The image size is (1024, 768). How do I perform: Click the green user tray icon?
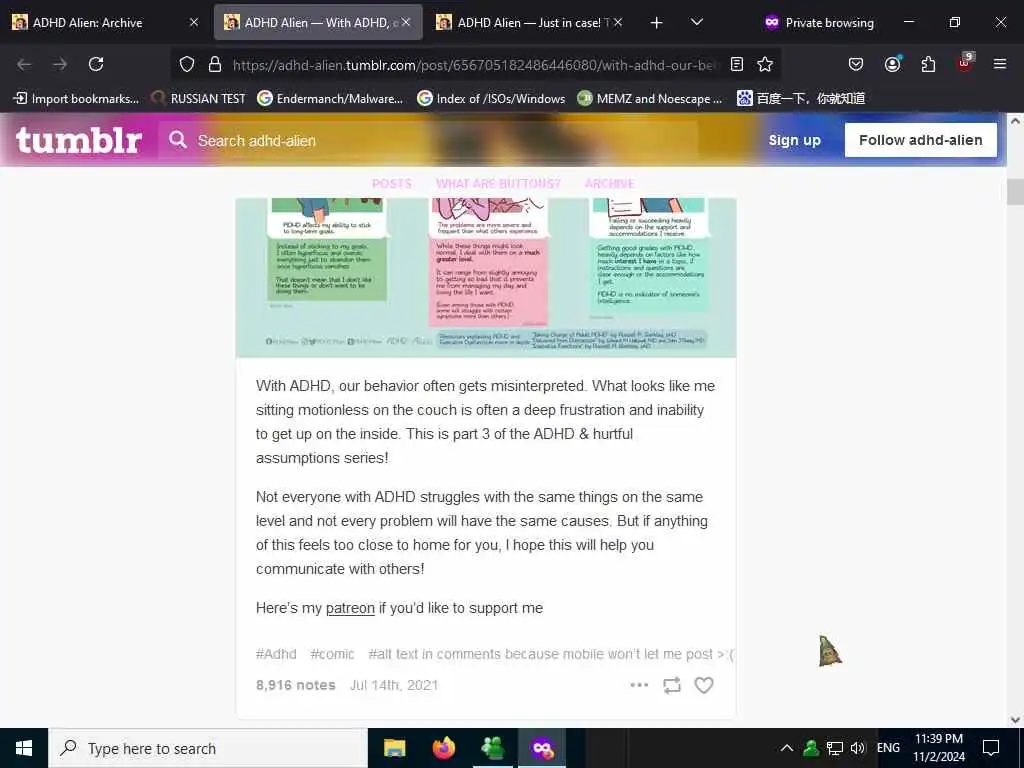pos(811,748)
